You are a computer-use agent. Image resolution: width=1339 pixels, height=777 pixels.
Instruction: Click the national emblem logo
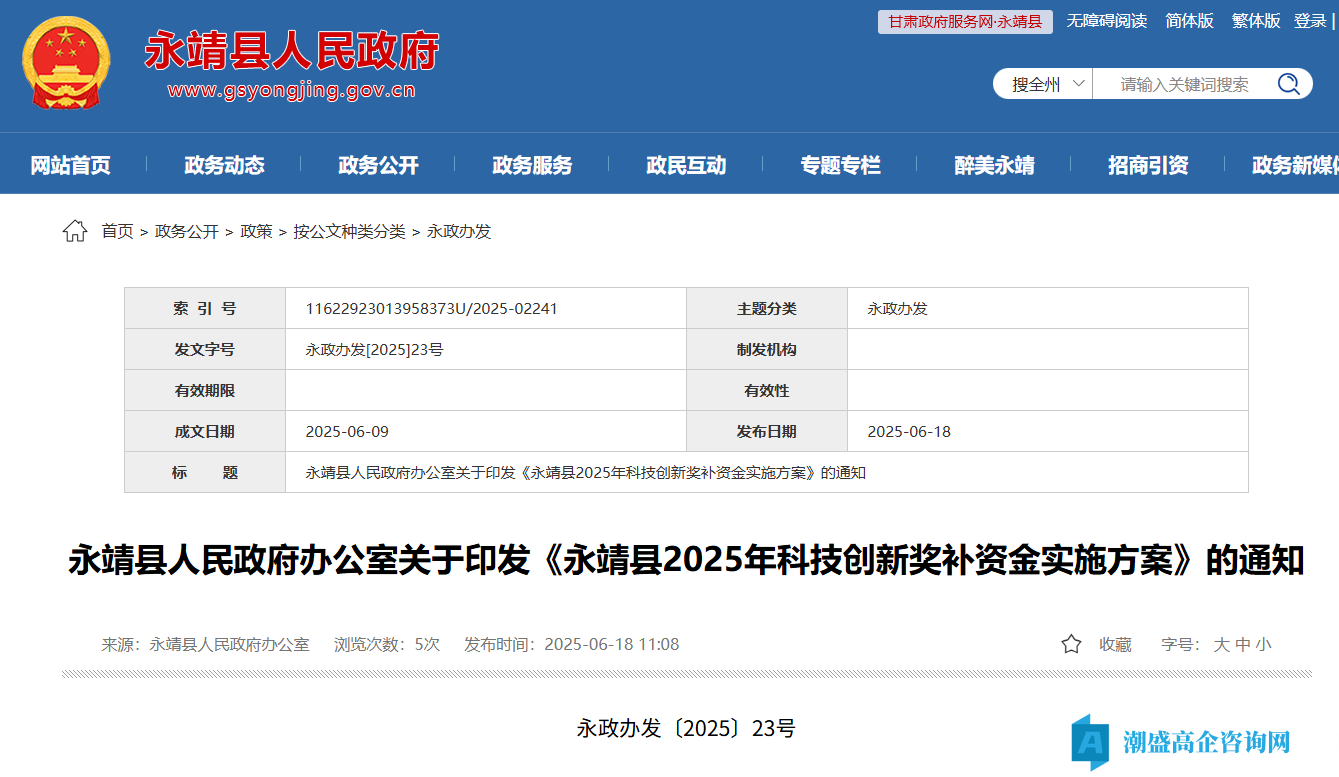click(x=66, y=63)
